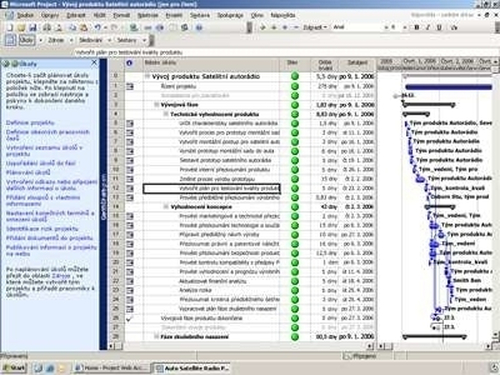This screenshot has width=500, height=375.
Task: Click the task entry bar above the table
Action: (x=287, y=52)
